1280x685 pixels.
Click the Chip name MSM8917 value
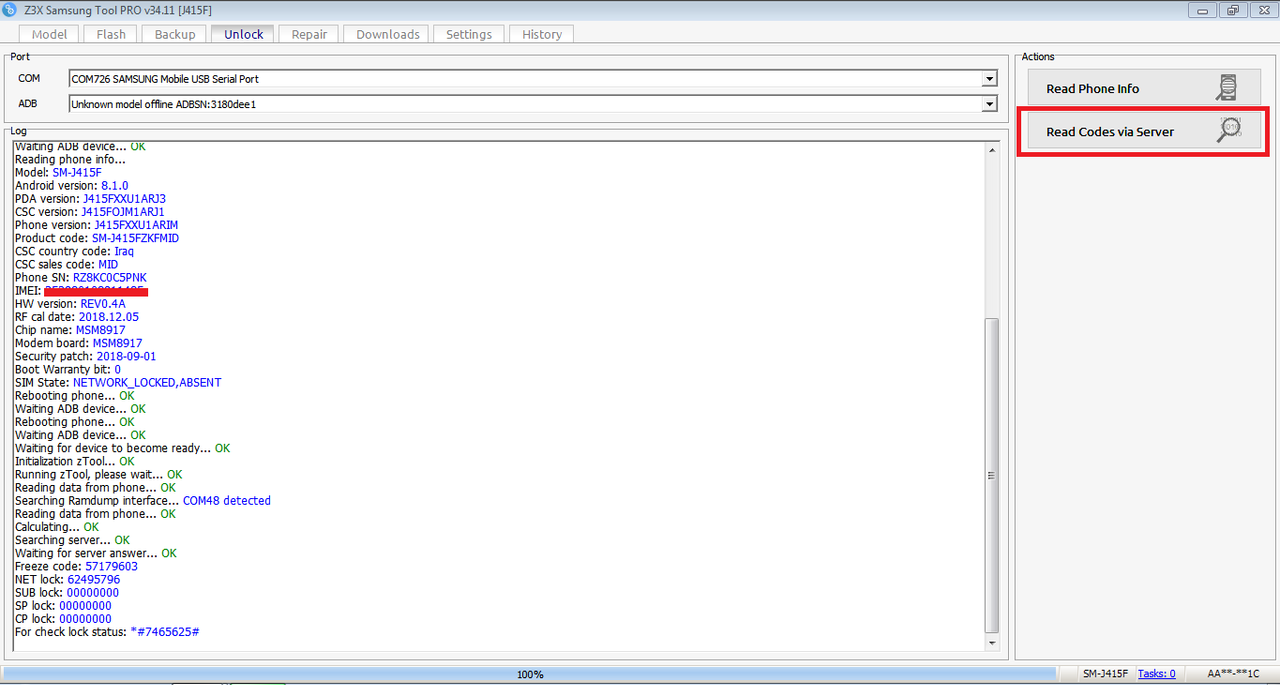point(101,330)
